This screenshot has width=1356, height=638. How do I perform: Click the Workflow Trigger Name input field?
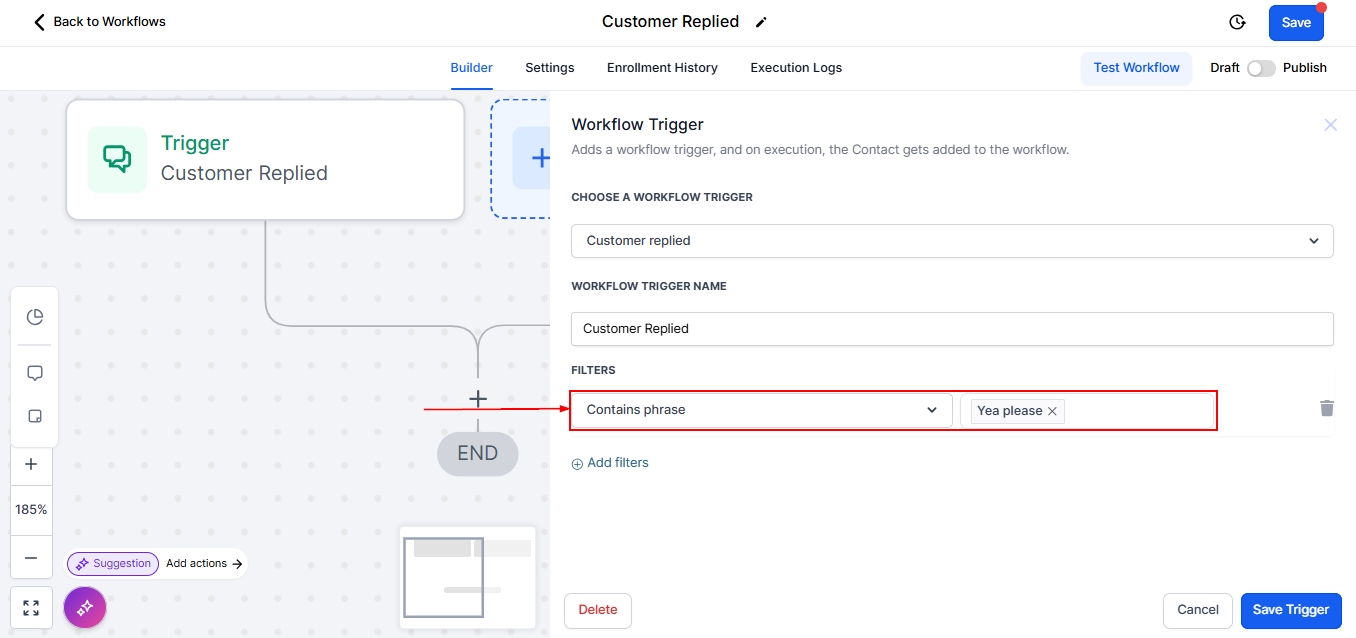(x=951, y=328)
